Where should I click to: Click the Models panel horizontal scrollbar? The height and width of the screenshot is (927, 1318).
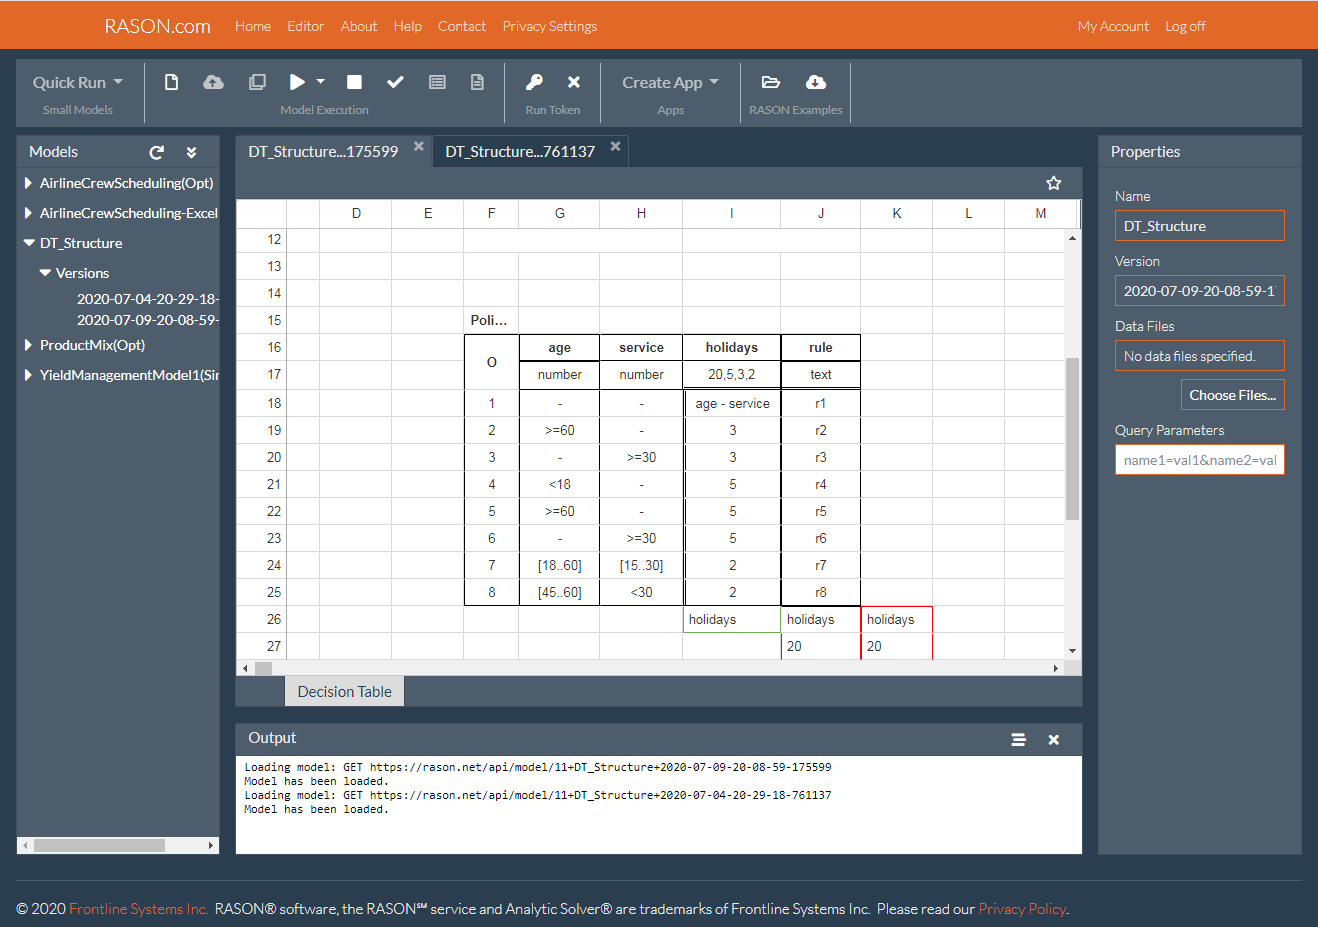tap(99, 846)
